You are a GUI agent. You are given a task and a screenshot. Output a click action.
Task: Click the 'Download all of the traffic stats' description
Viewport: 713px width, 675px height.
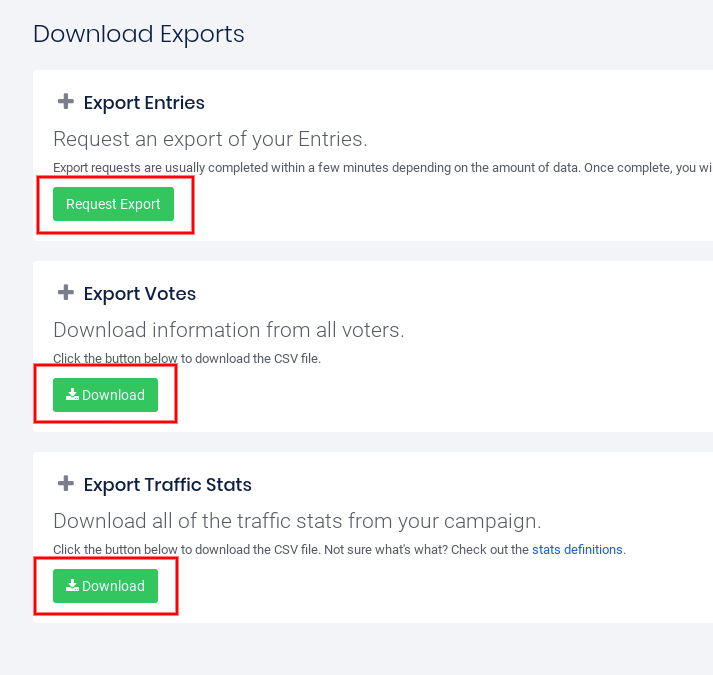coord(296,521)
